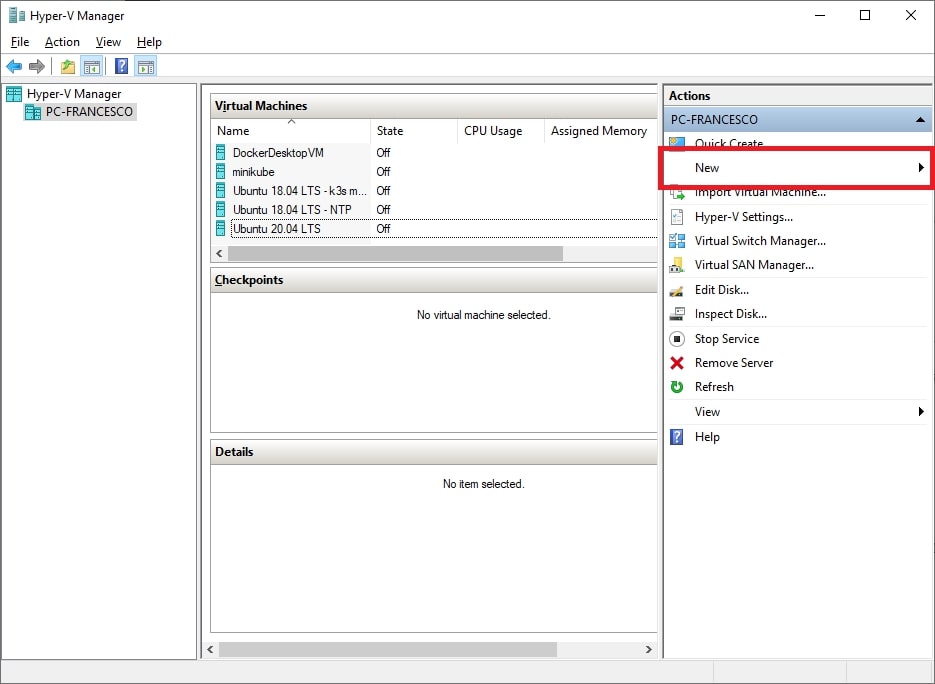935x684 pixels.
Task: Click the red X Remove Server icon
Action: coord(677,363)
